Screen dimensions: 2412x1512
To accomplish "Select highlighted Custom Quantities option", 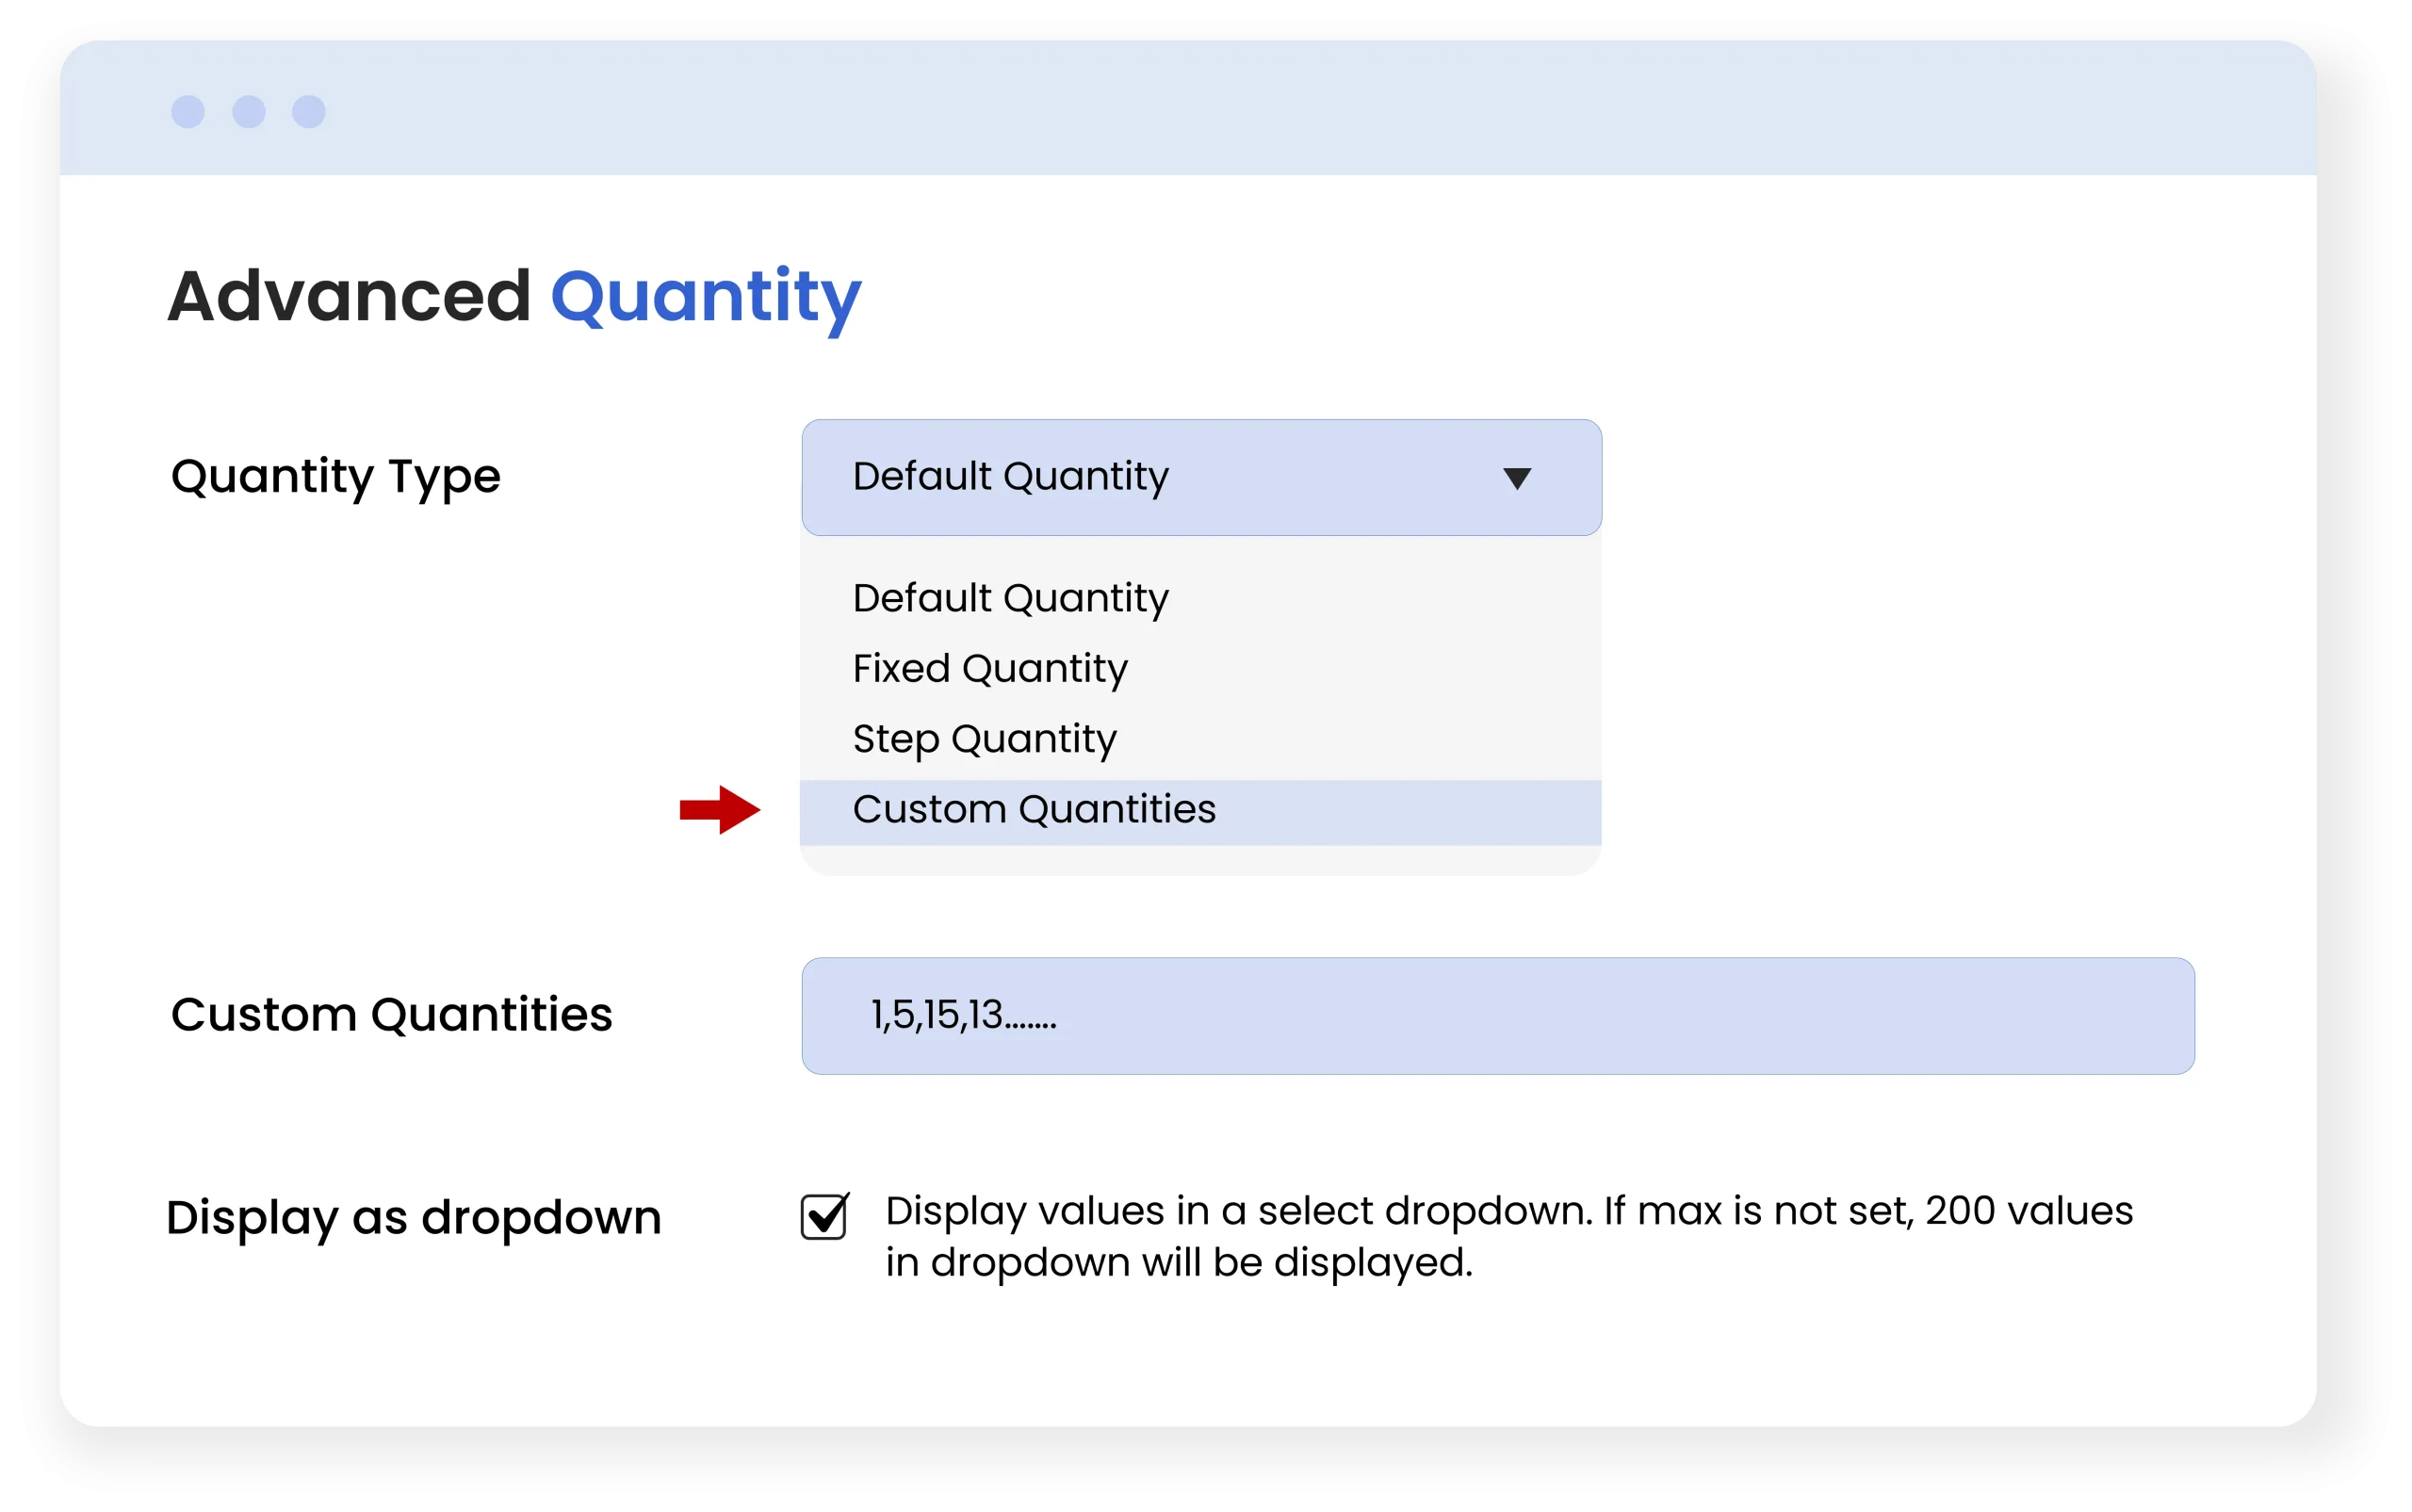I will [x=1034, y=809].
